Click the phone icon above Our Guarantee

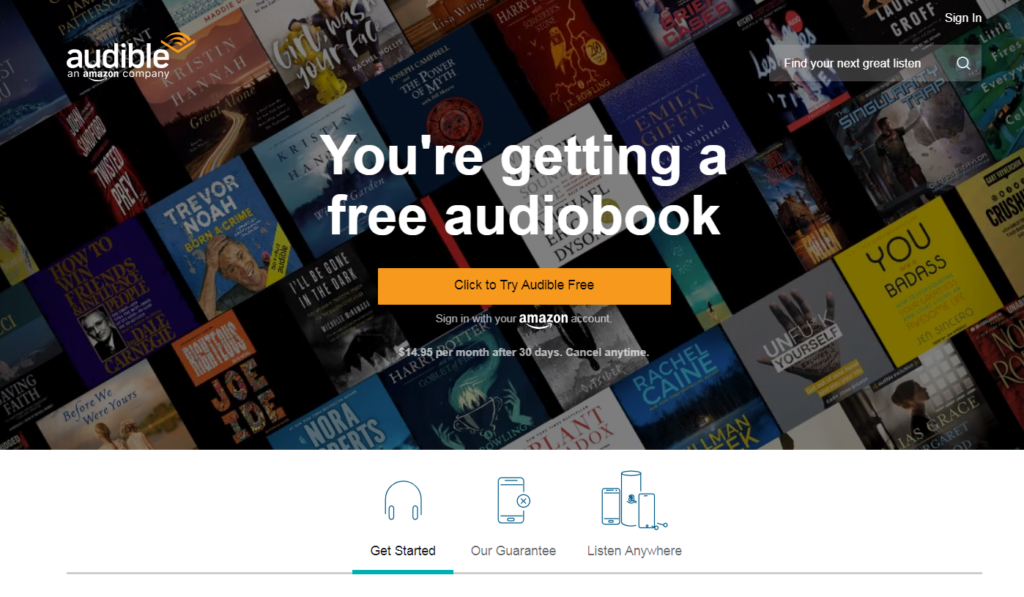pyautogui.click(x=513, y=500)
